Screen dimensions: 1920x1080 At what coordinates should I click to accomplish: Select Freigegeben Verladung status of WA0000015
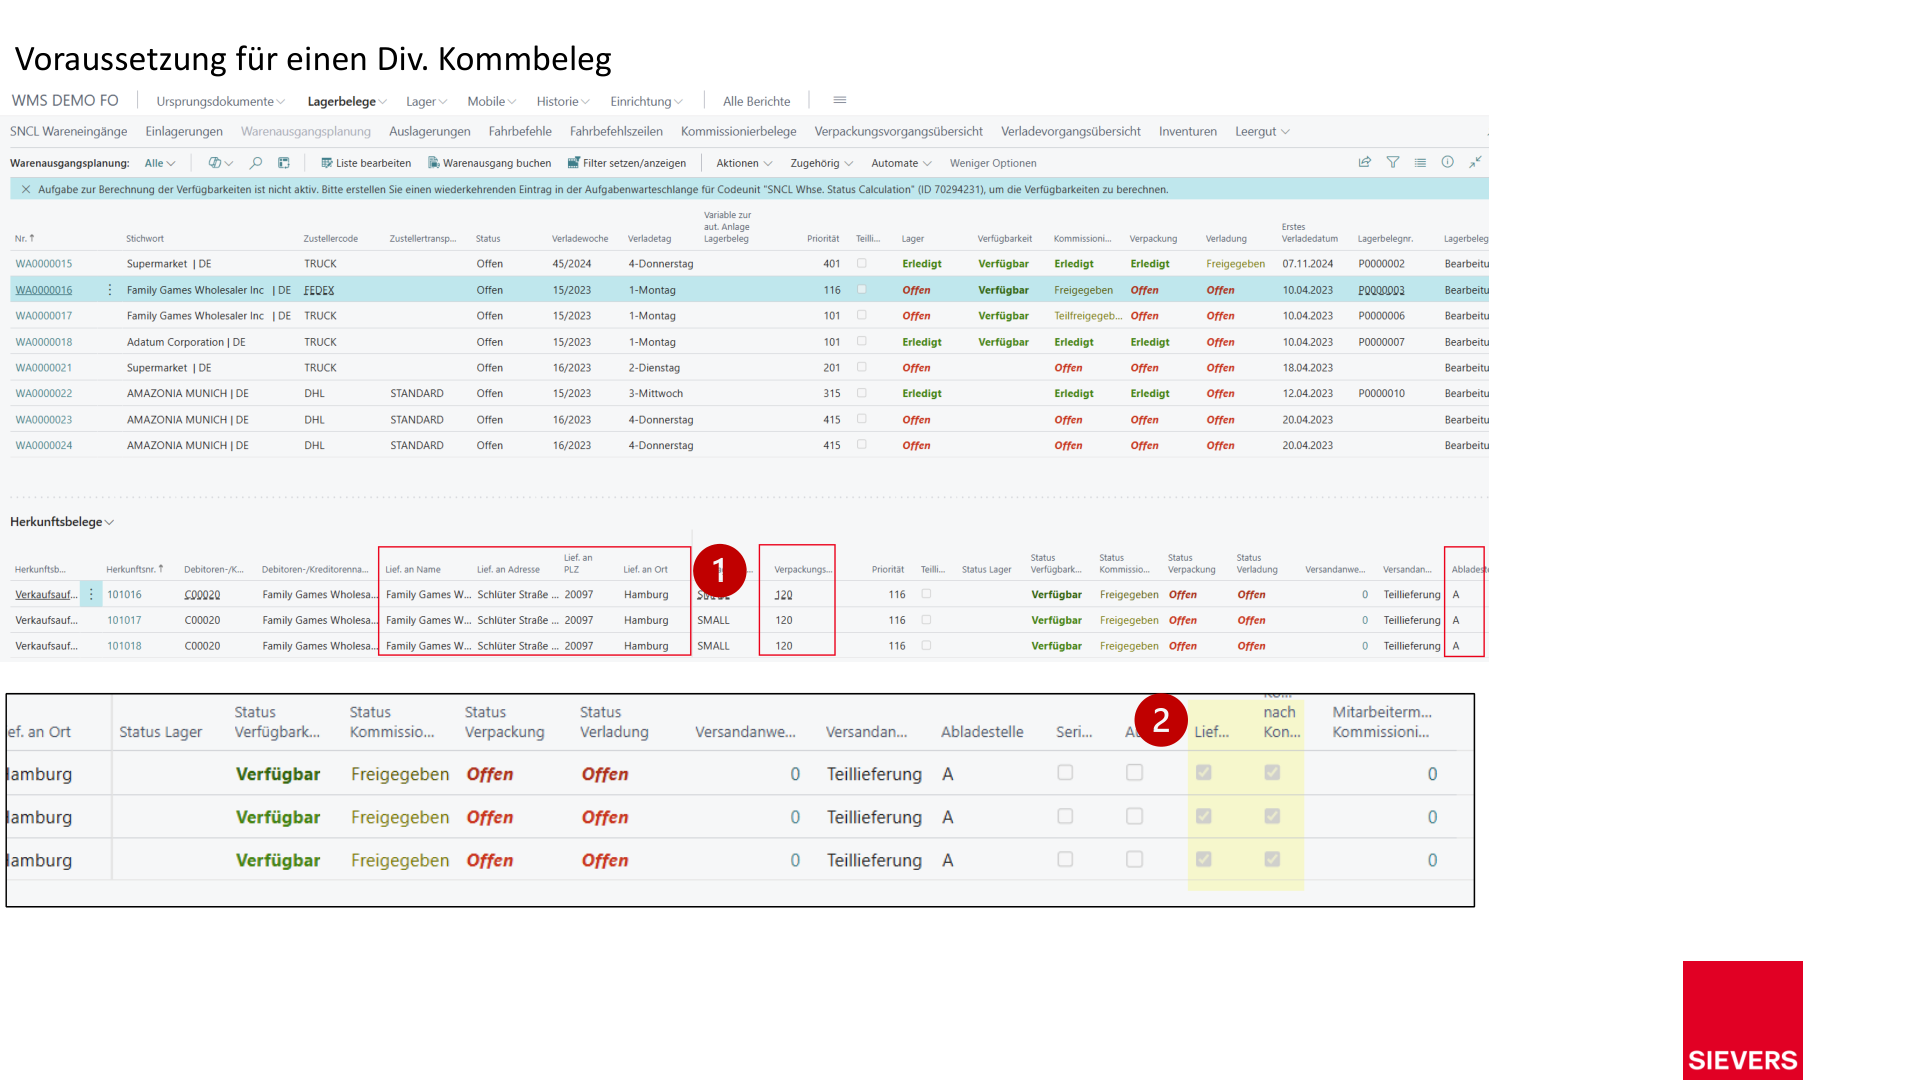coord(1235,263)
